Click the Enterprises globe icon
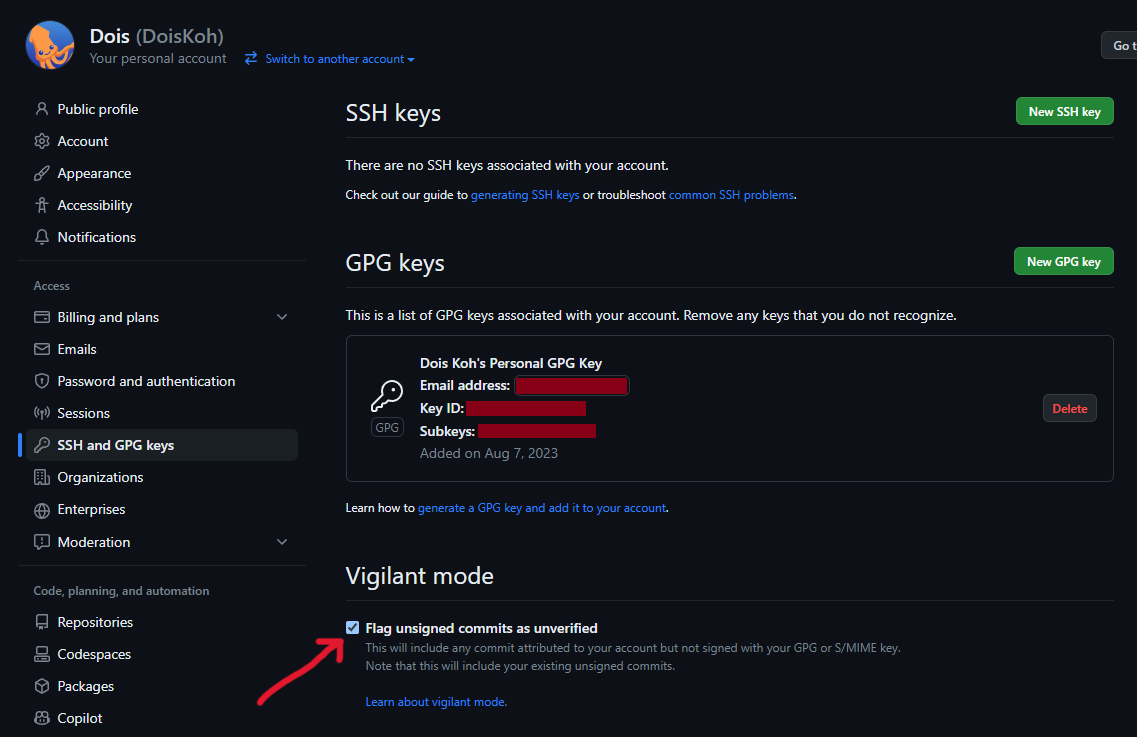The width and height of the screenshot is (1137, 737). pyautogui.click(x=42, y=509)
